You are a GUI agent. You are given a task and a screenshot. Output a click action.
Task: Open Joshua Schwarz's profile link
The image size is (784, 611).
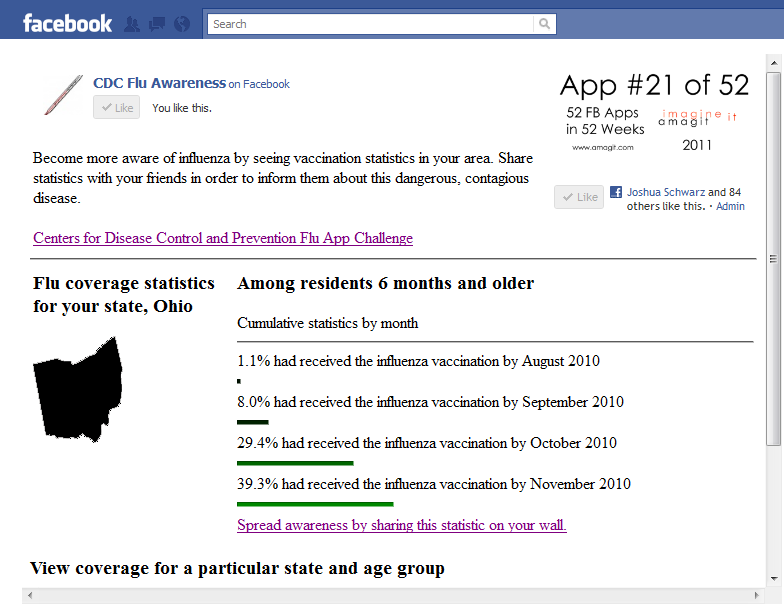coord(666,192)
